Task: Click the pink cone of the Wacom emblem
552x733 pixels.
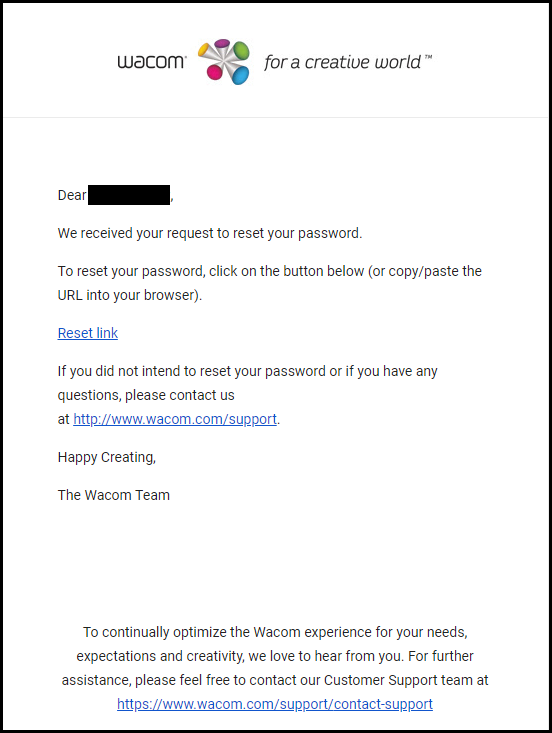Action: tap(214, 73)
